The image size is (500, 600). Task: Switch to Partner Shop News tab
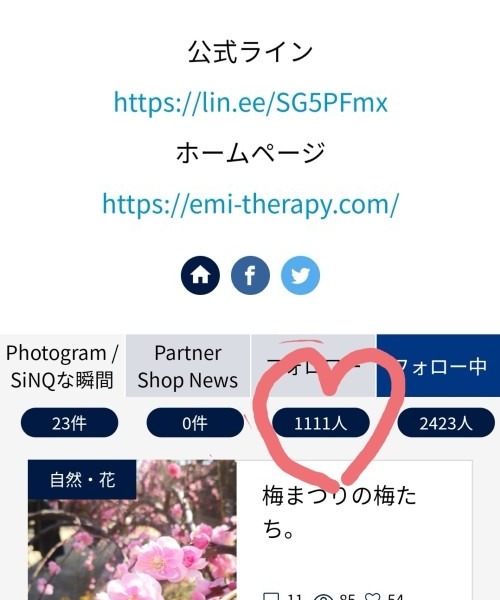pyautogui.click(x=188, y=366)
